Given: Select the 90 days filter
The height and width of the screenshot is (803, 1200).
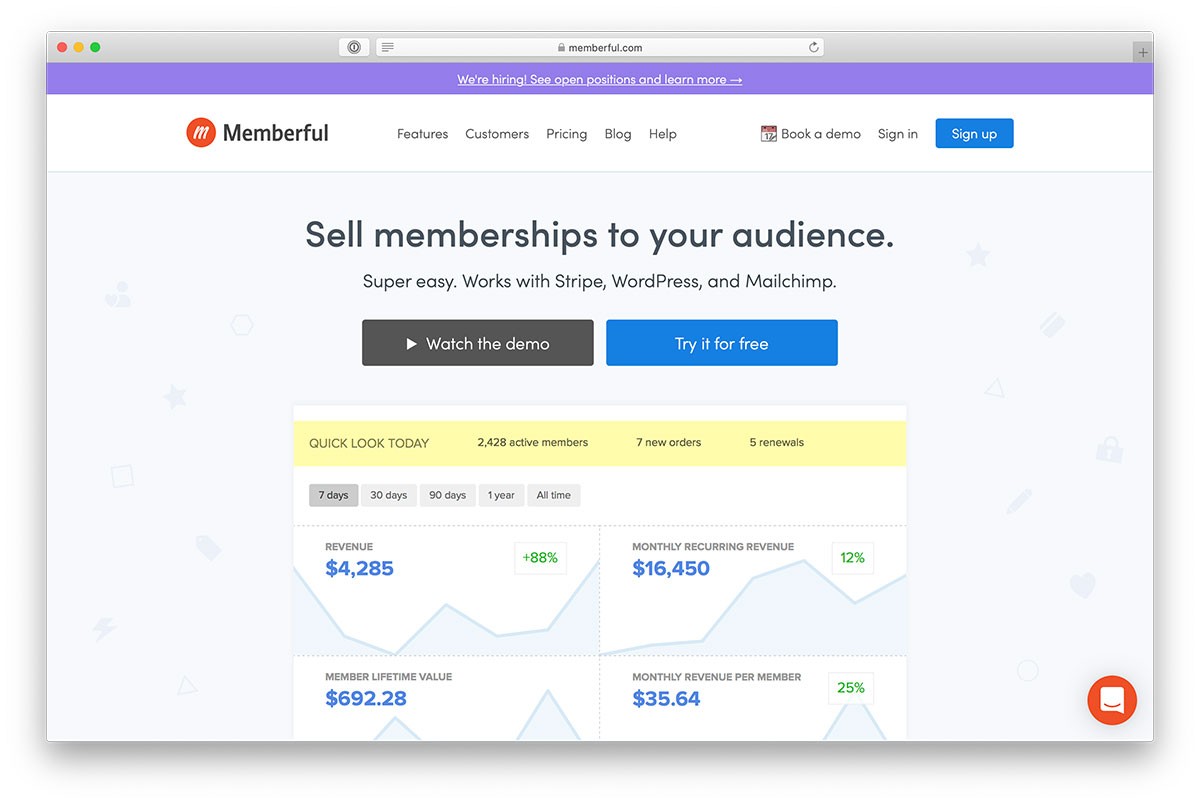Looking at the screenshot, I should point(448,495).
